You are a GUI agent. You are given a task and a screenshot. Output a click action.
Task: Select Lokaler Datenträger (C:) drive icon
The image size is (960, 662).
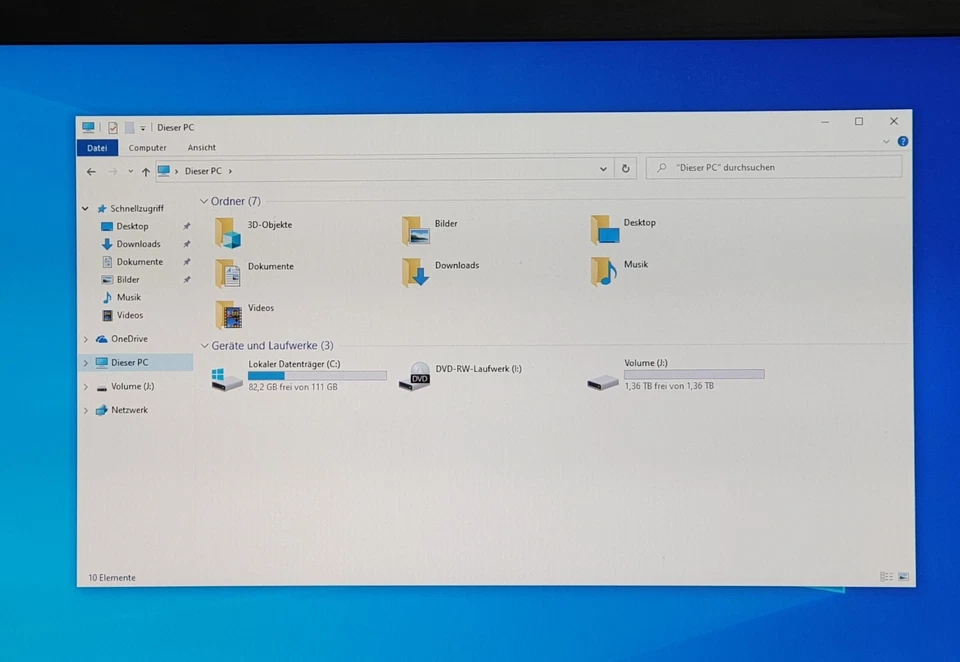coord(227,378)
